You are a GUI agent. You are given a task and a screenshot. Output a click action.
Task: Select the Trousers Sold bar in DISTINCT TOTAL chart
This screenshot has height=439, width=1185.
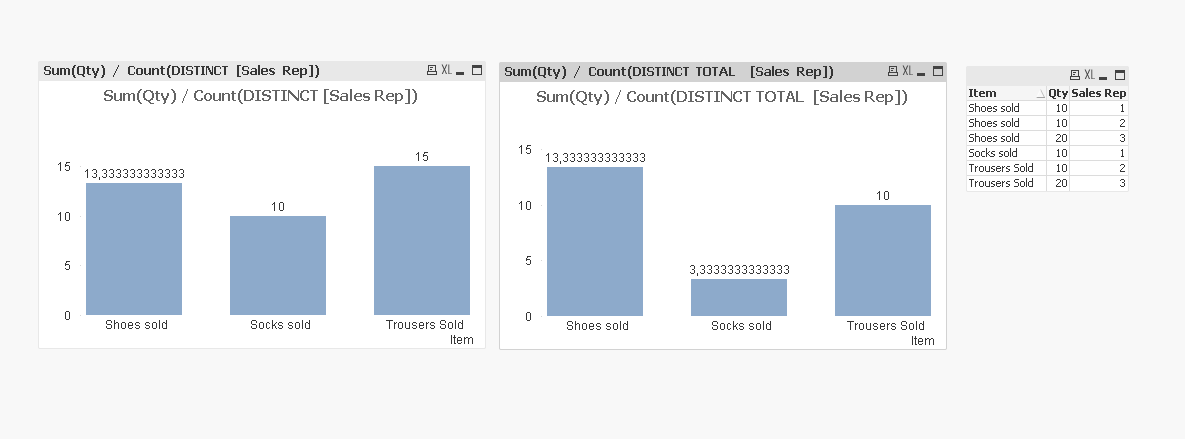click(x=883, y=260)
